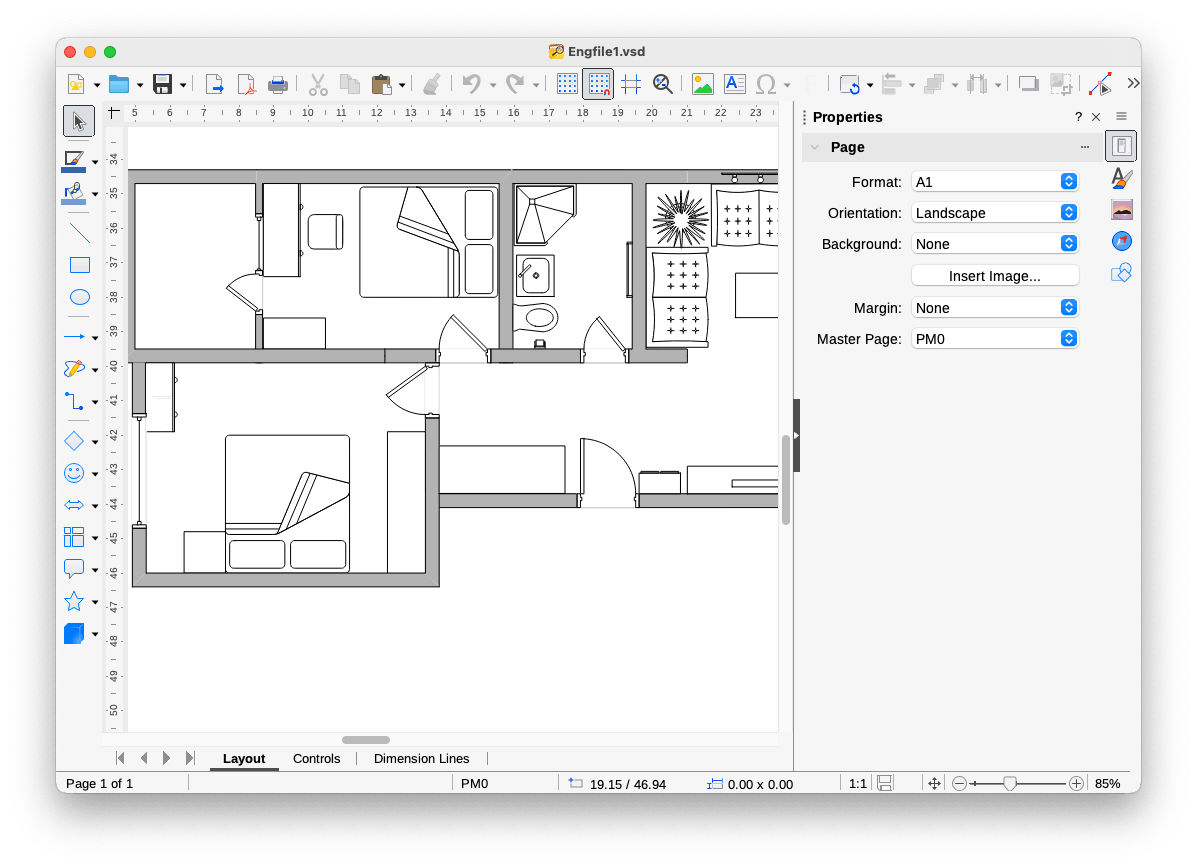Pick the Rectangle drawing tool
1197x867 pixels.
[x=79, y=265]
